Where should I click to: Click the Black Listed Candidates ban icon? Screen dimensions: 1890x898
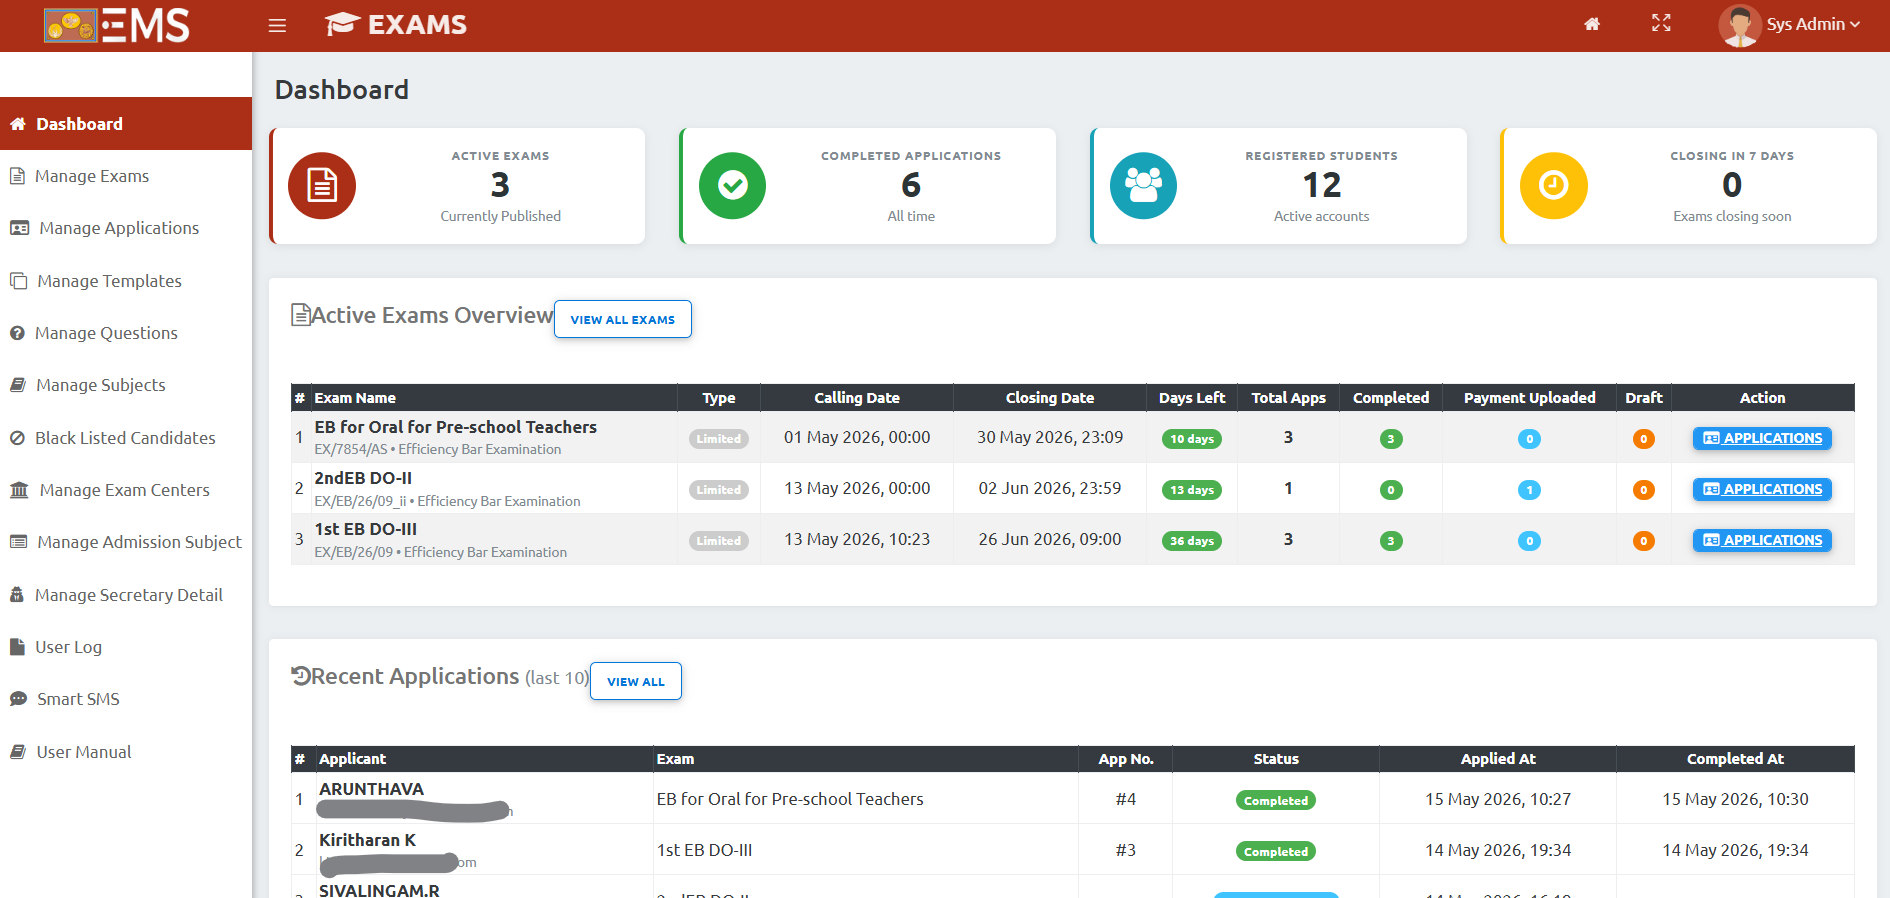[17, 438]
